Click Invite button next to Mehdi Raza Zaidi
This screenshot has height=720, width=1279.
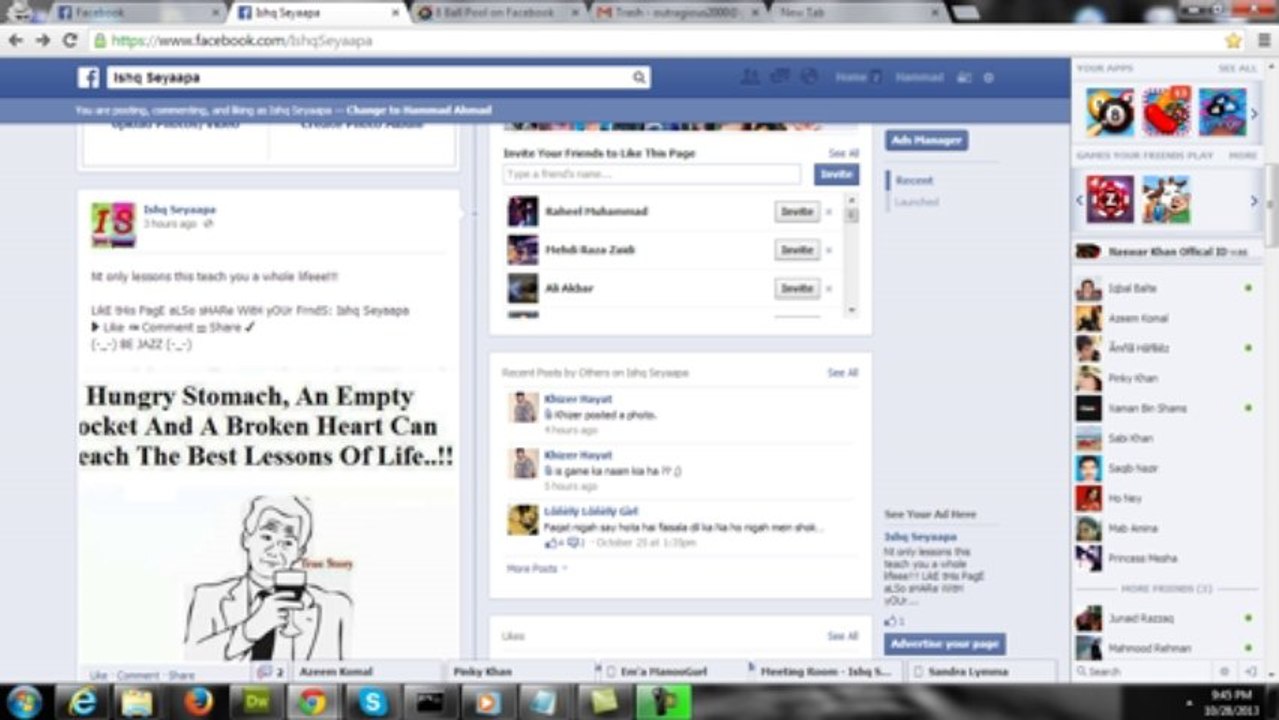point(797,250)
